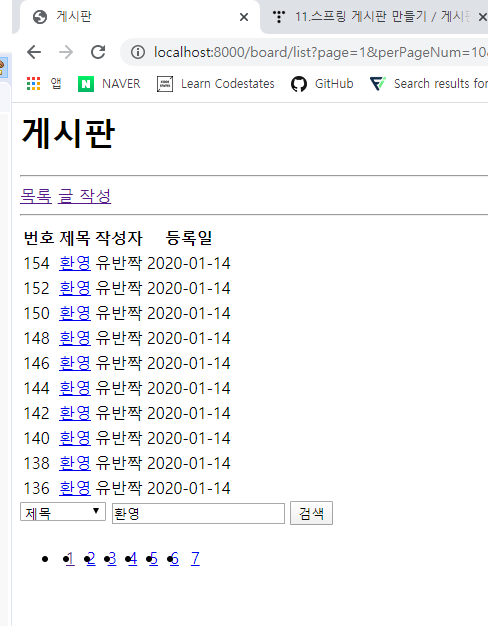The width and height of the screenshot is (488, 626).
Task: Open the 환영 post numbered 150
Action: coord(75,313)
